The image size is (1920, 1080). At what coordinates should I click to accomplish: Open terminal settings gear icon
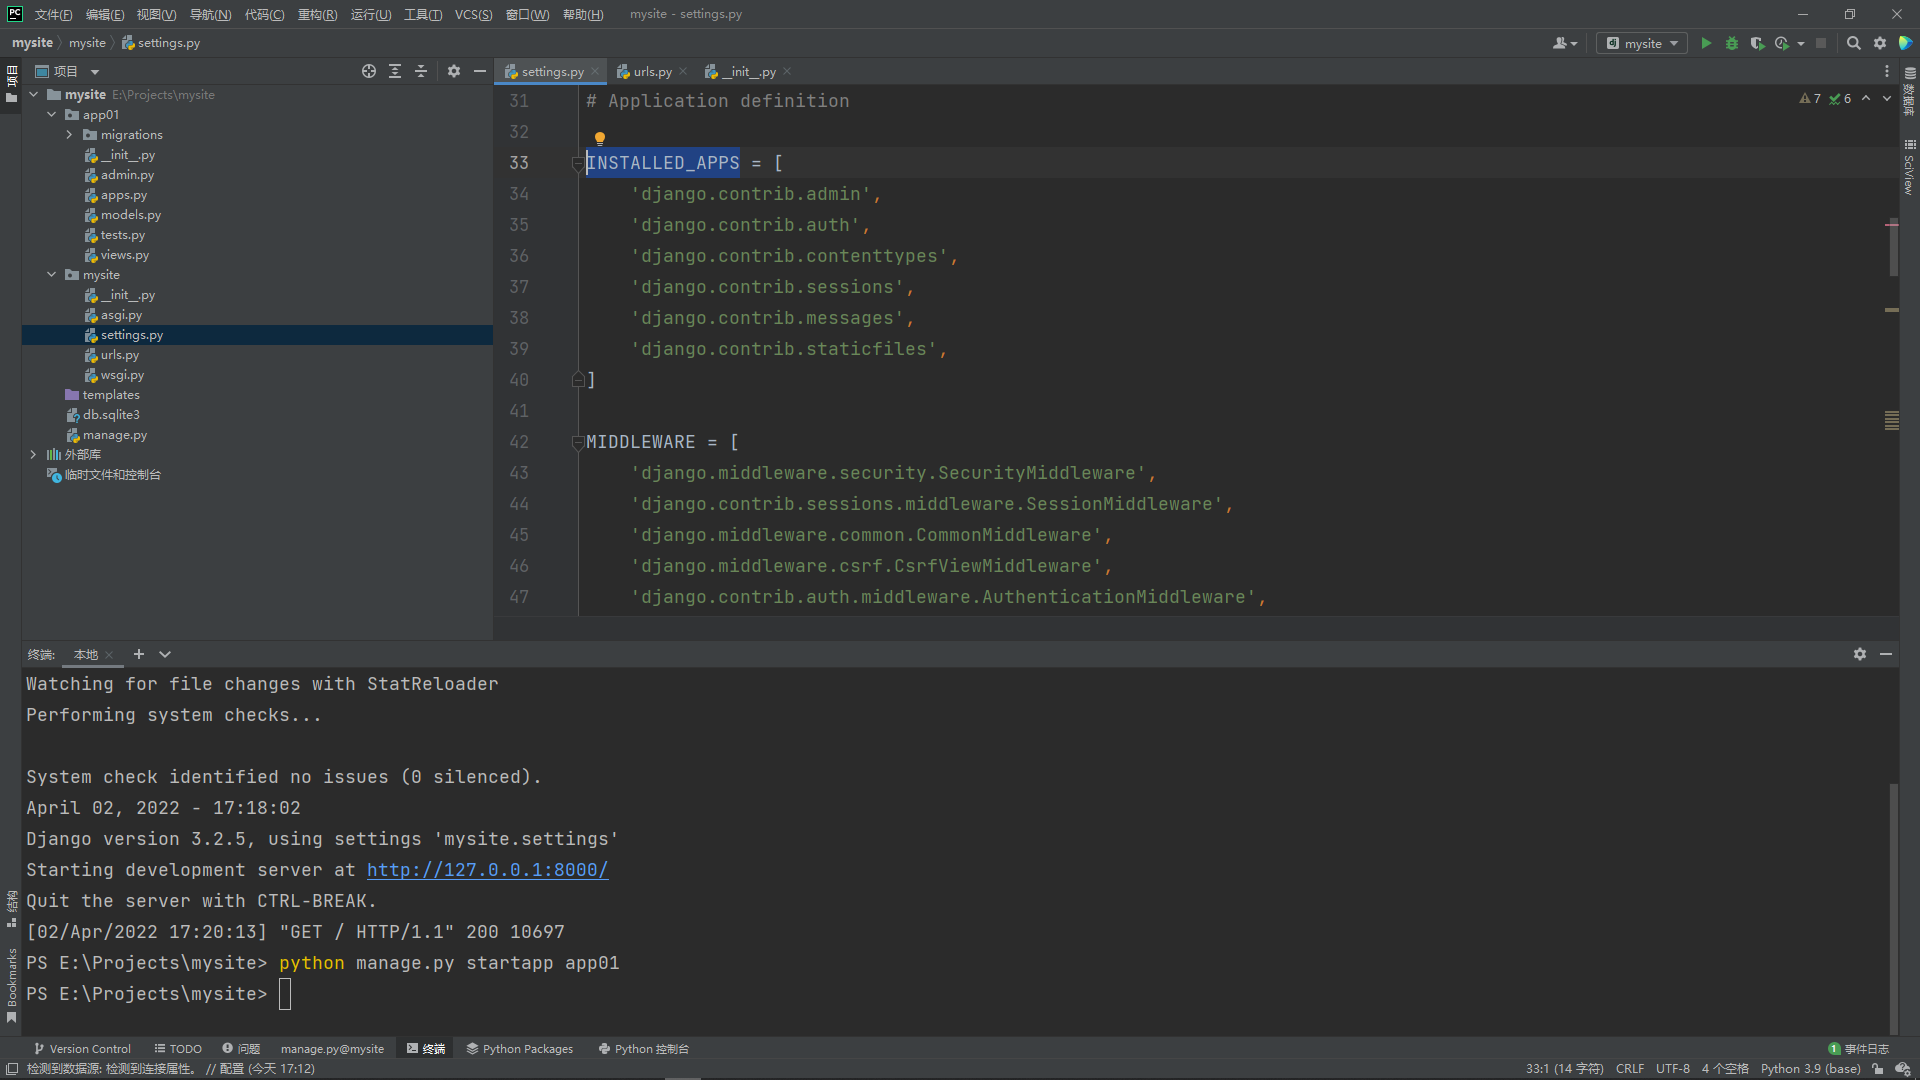(x=1860, y=654)
